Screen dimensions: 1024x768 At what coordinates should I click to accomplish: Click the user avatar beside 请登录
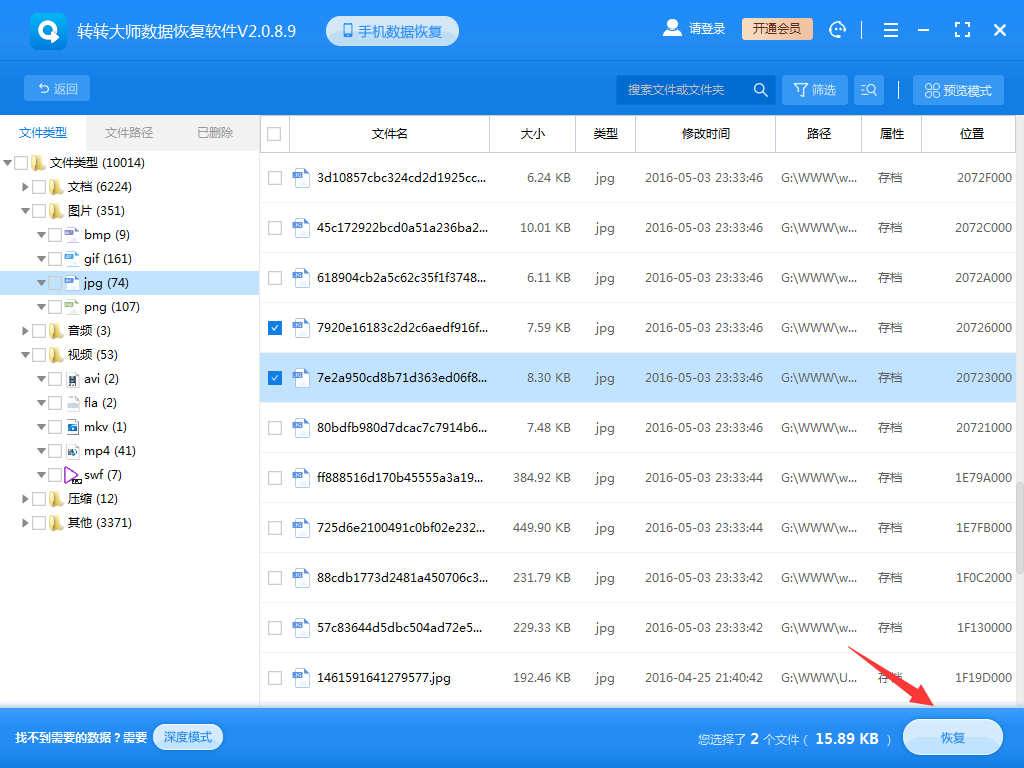point(672,27)
